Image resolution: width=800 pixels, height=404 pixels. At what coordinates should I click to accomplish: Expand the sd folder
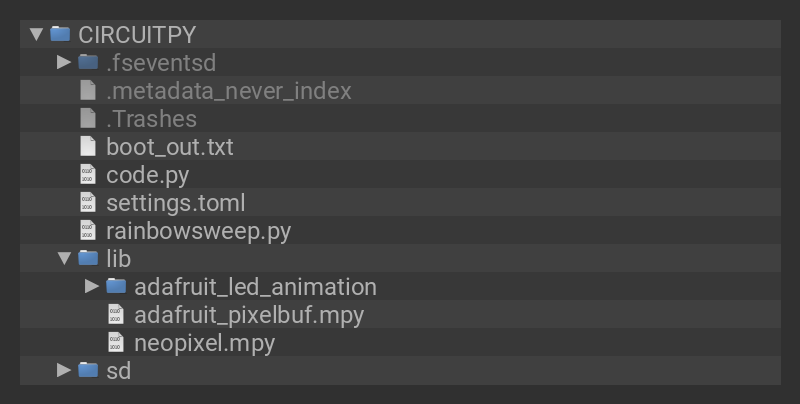(64, 370)
